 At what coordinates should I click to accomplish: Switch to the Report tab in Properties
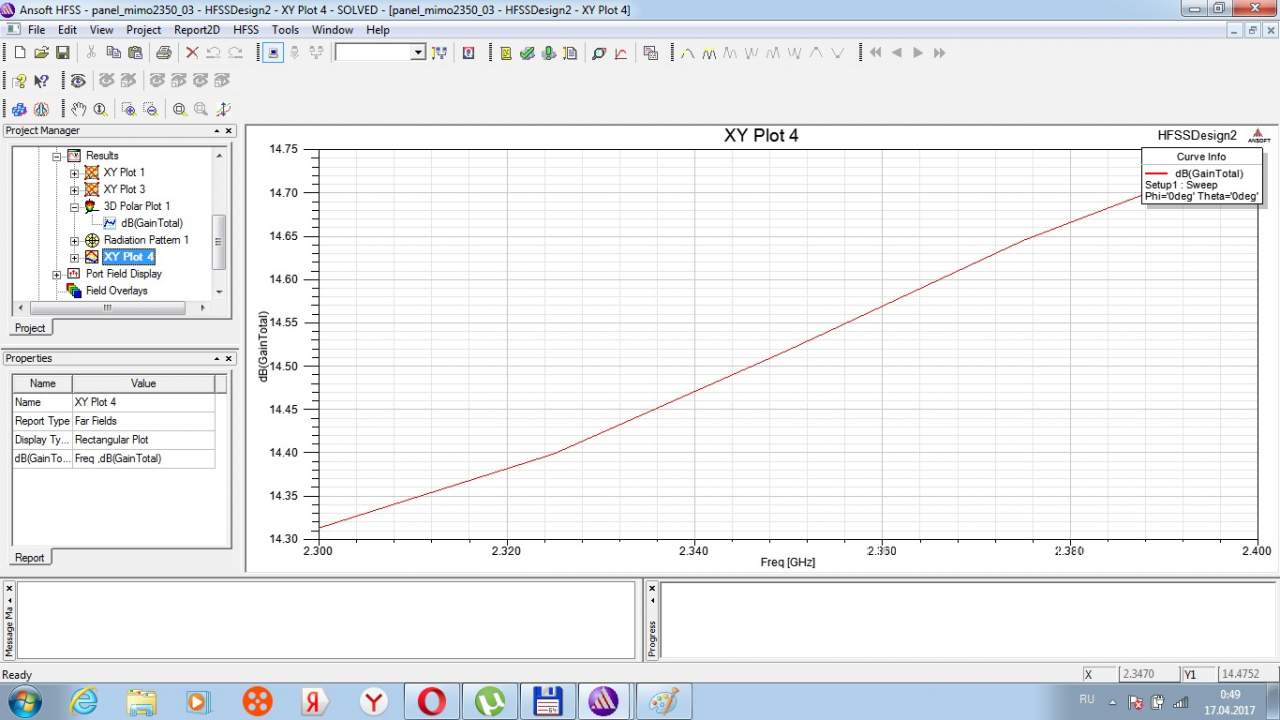[x=29, y=558]
